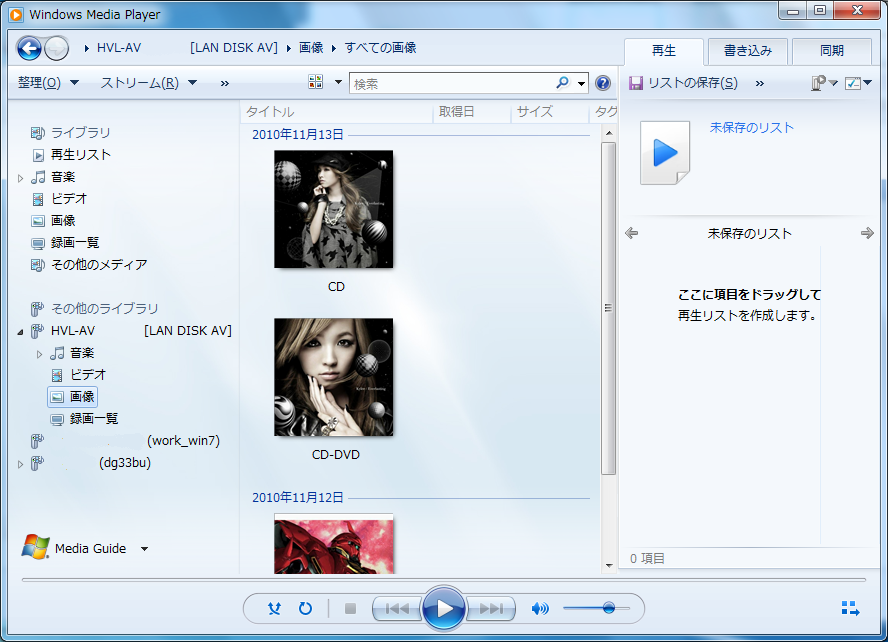Open view options dropdown arrow
Screen dimensions: 888x642
tap(339, 82)
